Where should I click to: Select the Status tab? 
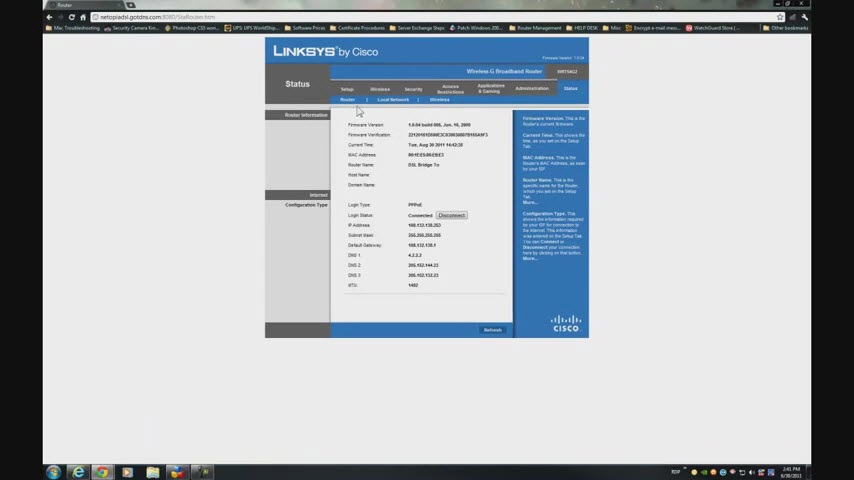570,88
